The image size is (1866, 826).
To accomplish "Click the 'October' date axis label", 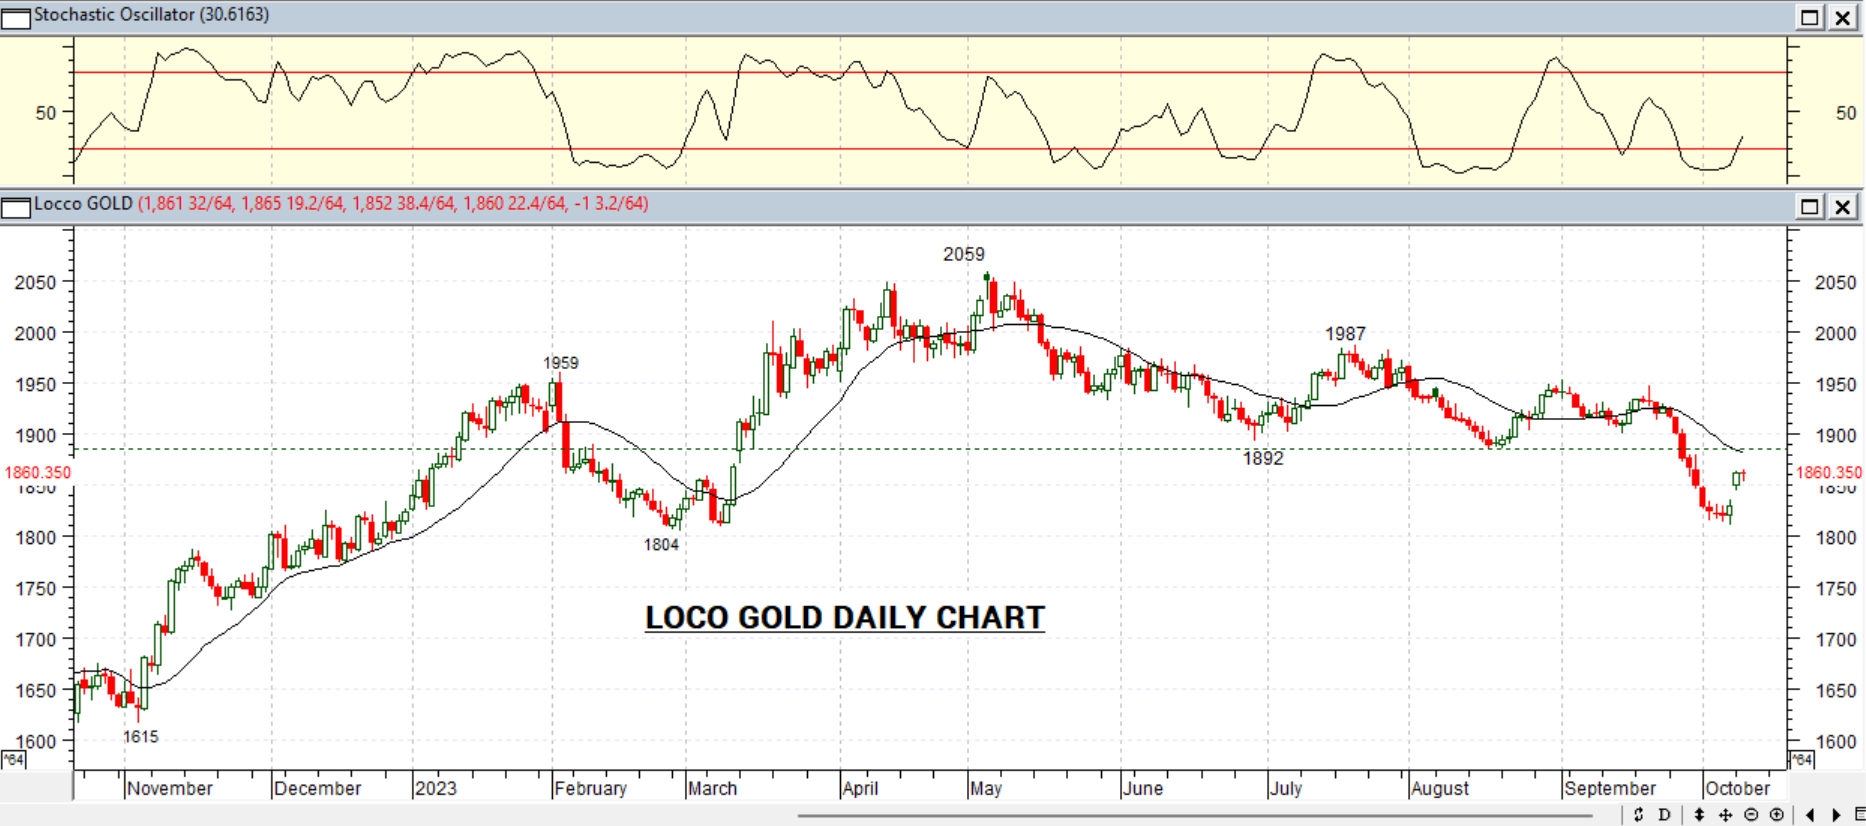I will (1737, 788).
